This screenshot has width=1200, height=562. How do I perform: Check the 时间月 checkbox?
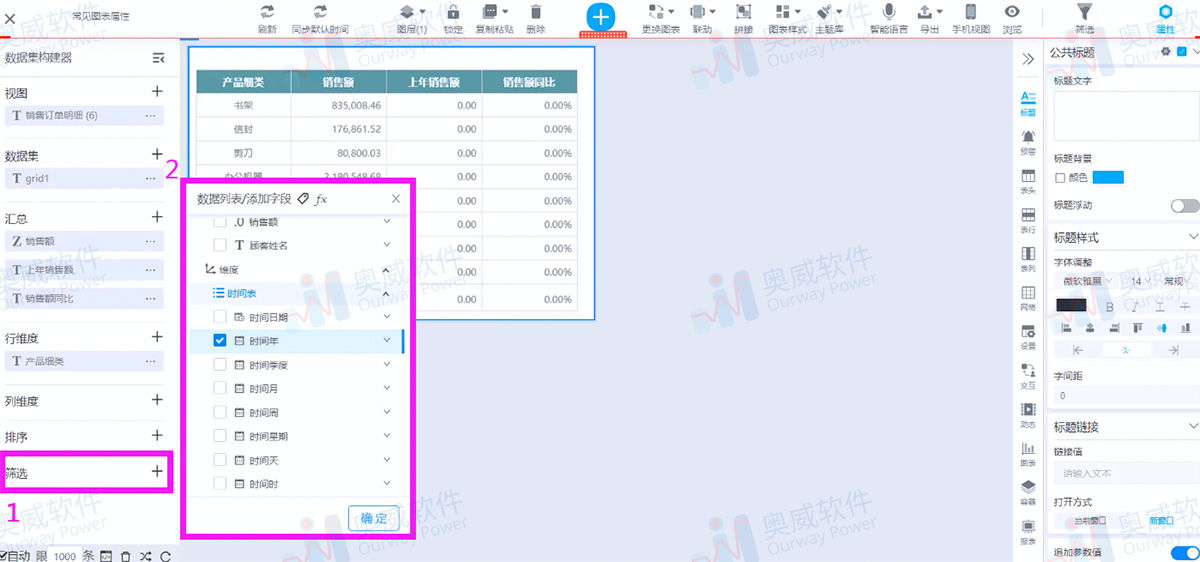220,389
